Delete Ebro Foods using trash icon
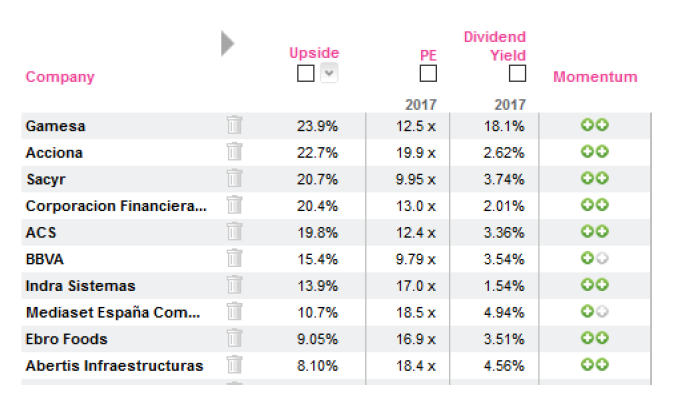 coord(234,338)
